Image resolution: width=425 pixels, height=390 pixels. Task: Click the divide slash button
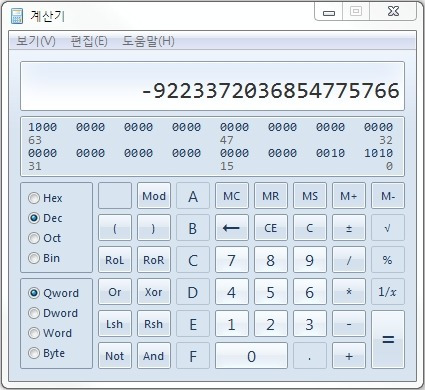[x=349, y=260]
